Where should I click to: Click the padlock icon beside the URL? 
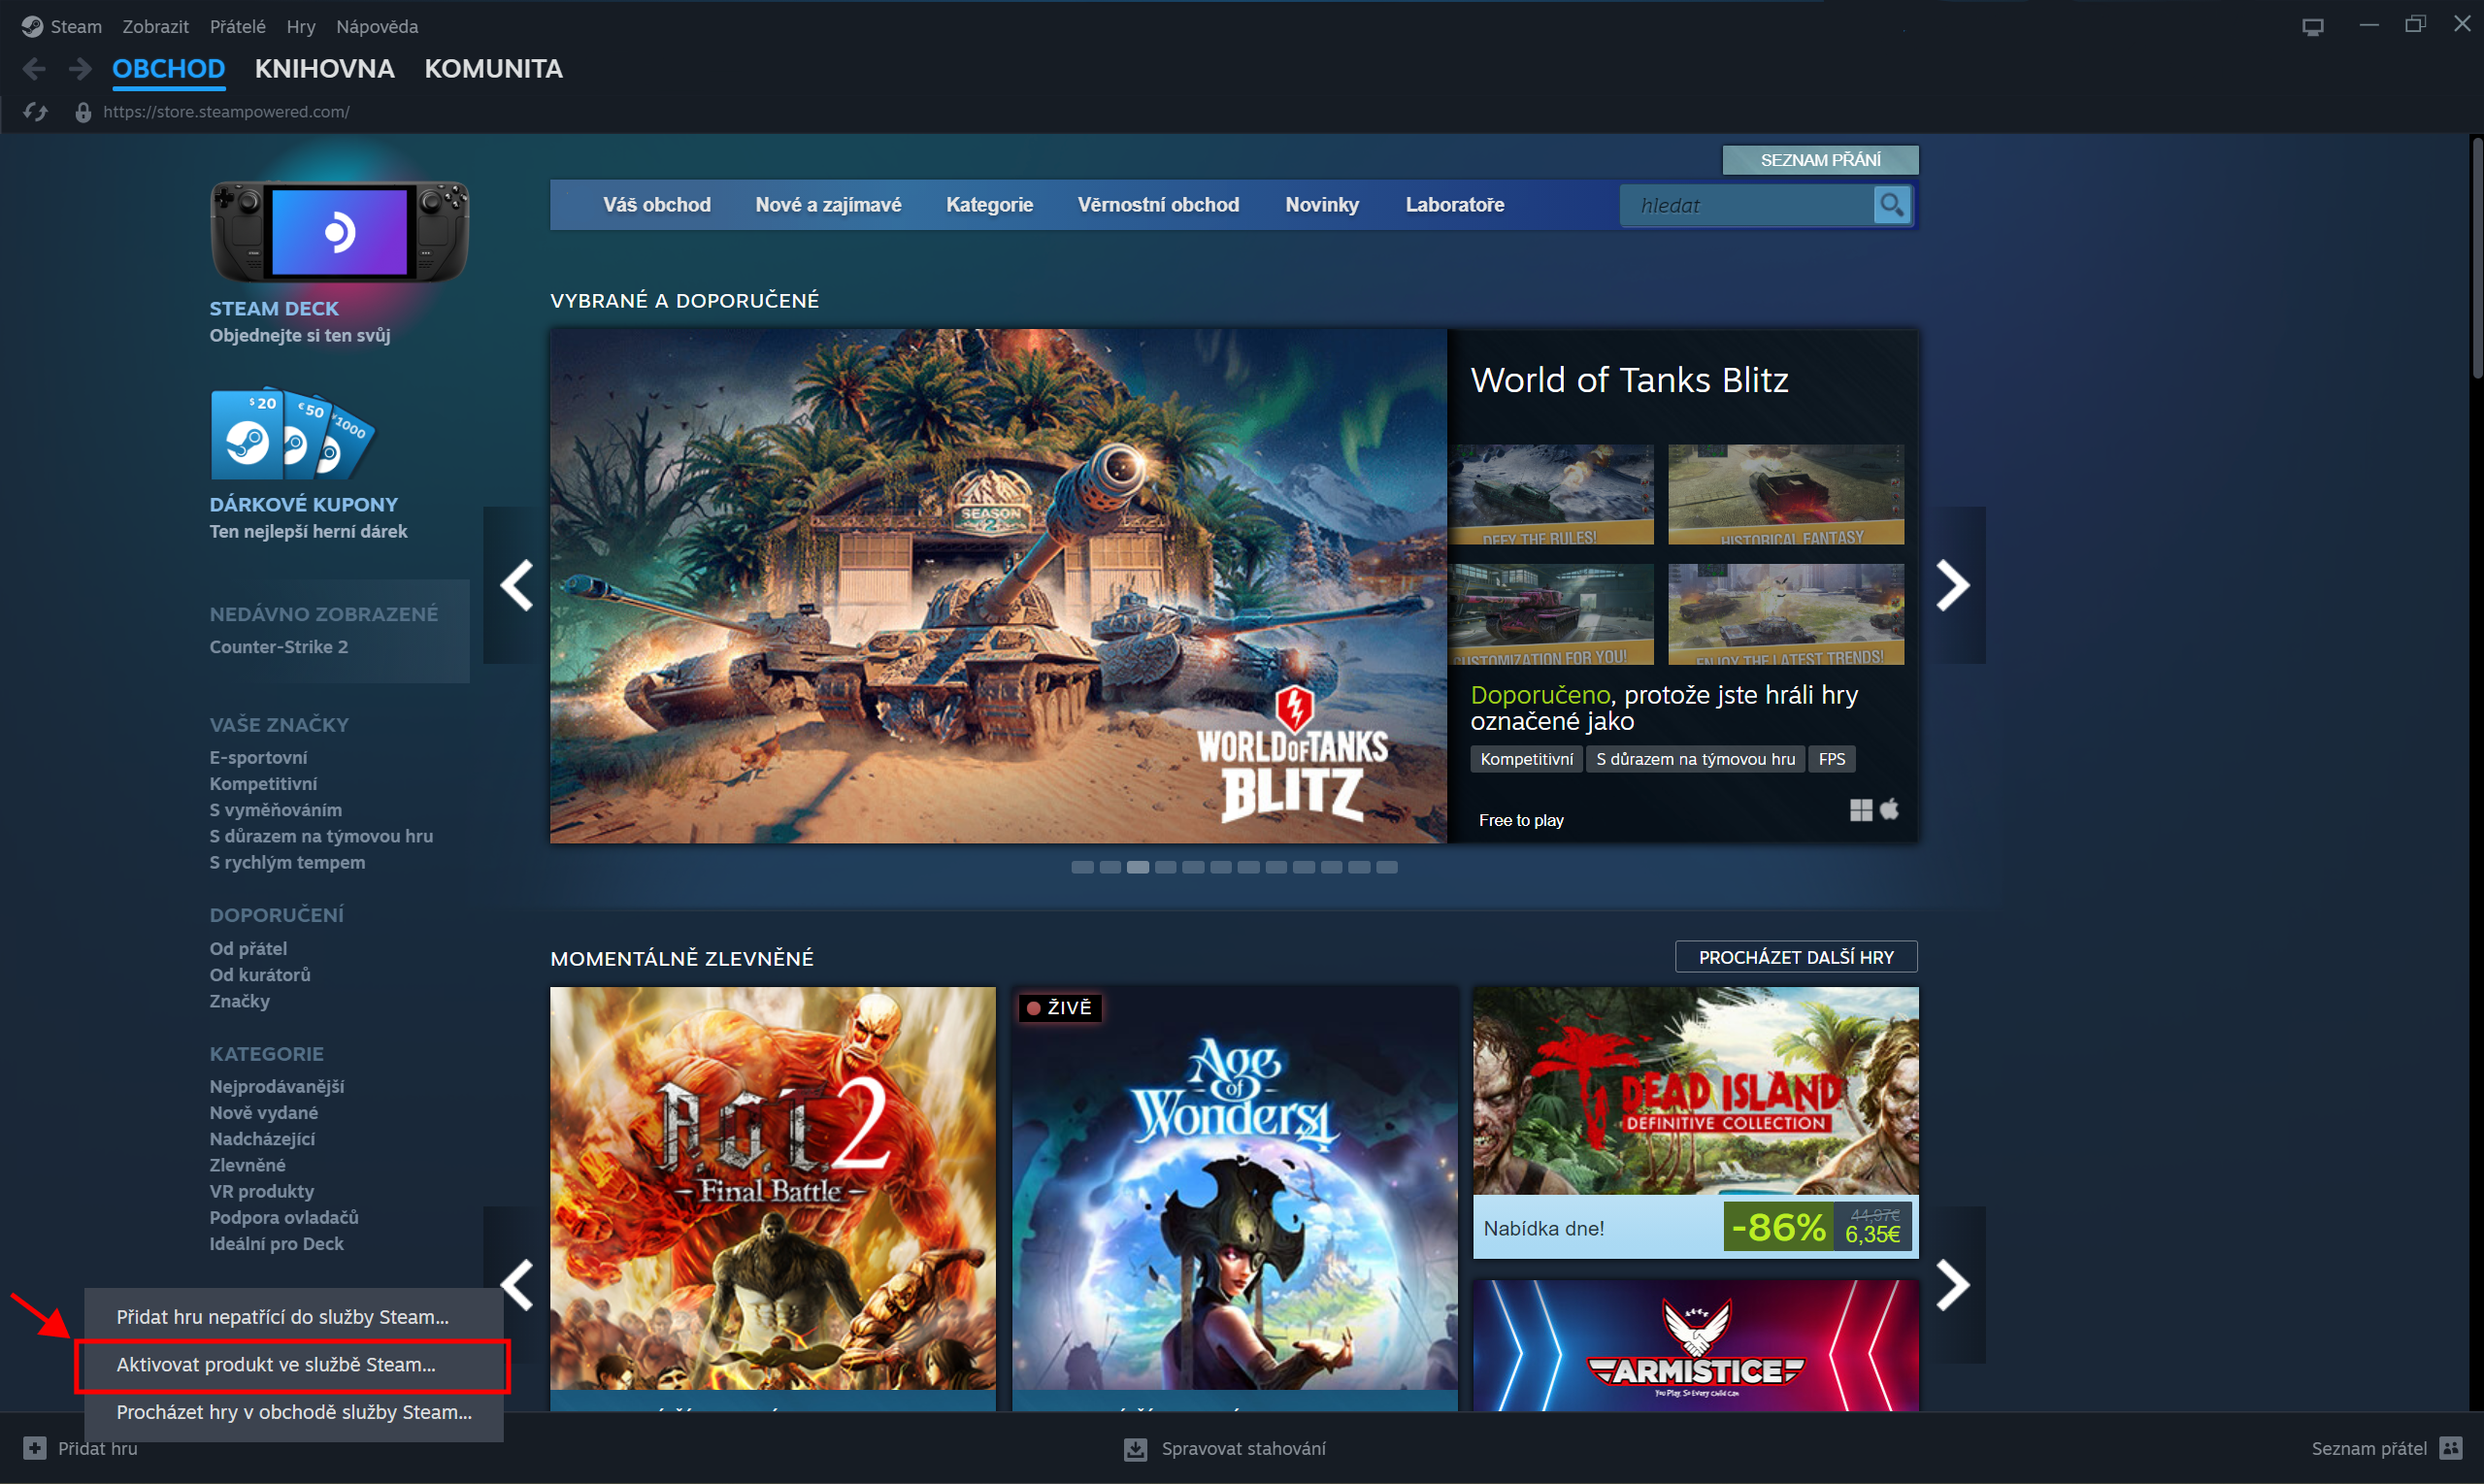pos(83,112)
